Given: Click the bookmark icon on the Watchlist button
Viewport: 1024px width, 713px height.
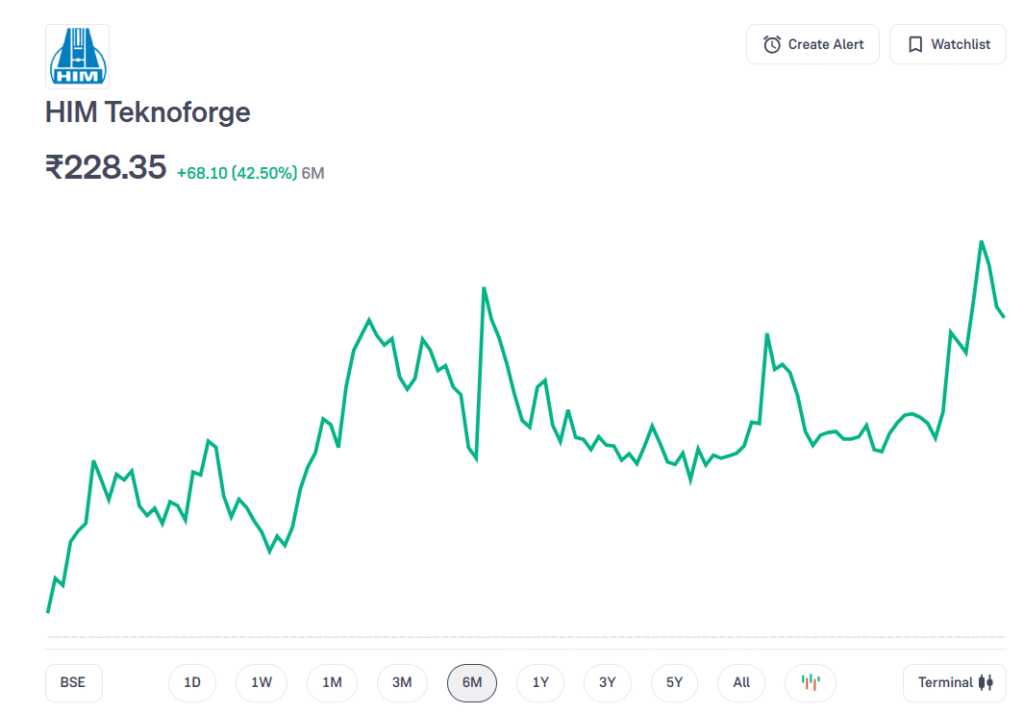Looking at the screenshot, I should click(x=914, y=44).
